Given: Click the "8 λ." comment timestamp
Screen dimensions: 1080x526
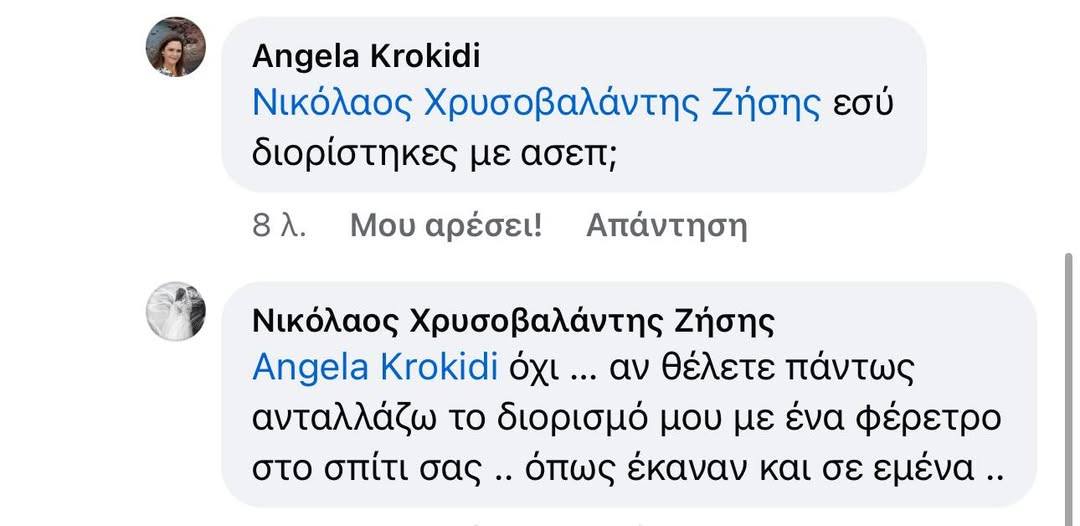Looking at the screenshot, I should [x=279, y=226].
